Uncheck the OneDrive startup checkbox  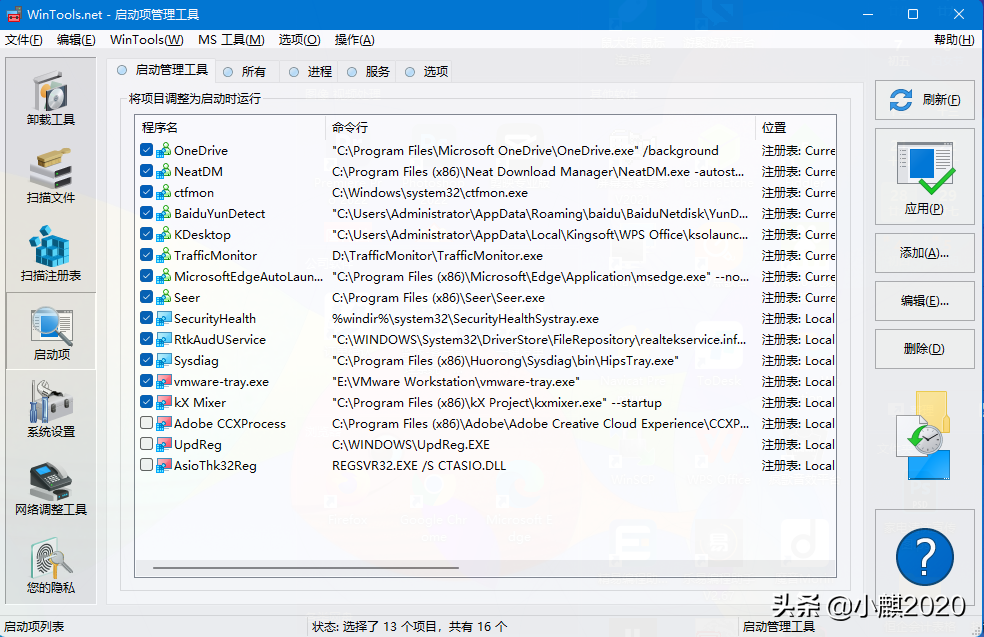click(x=146, y=150)
